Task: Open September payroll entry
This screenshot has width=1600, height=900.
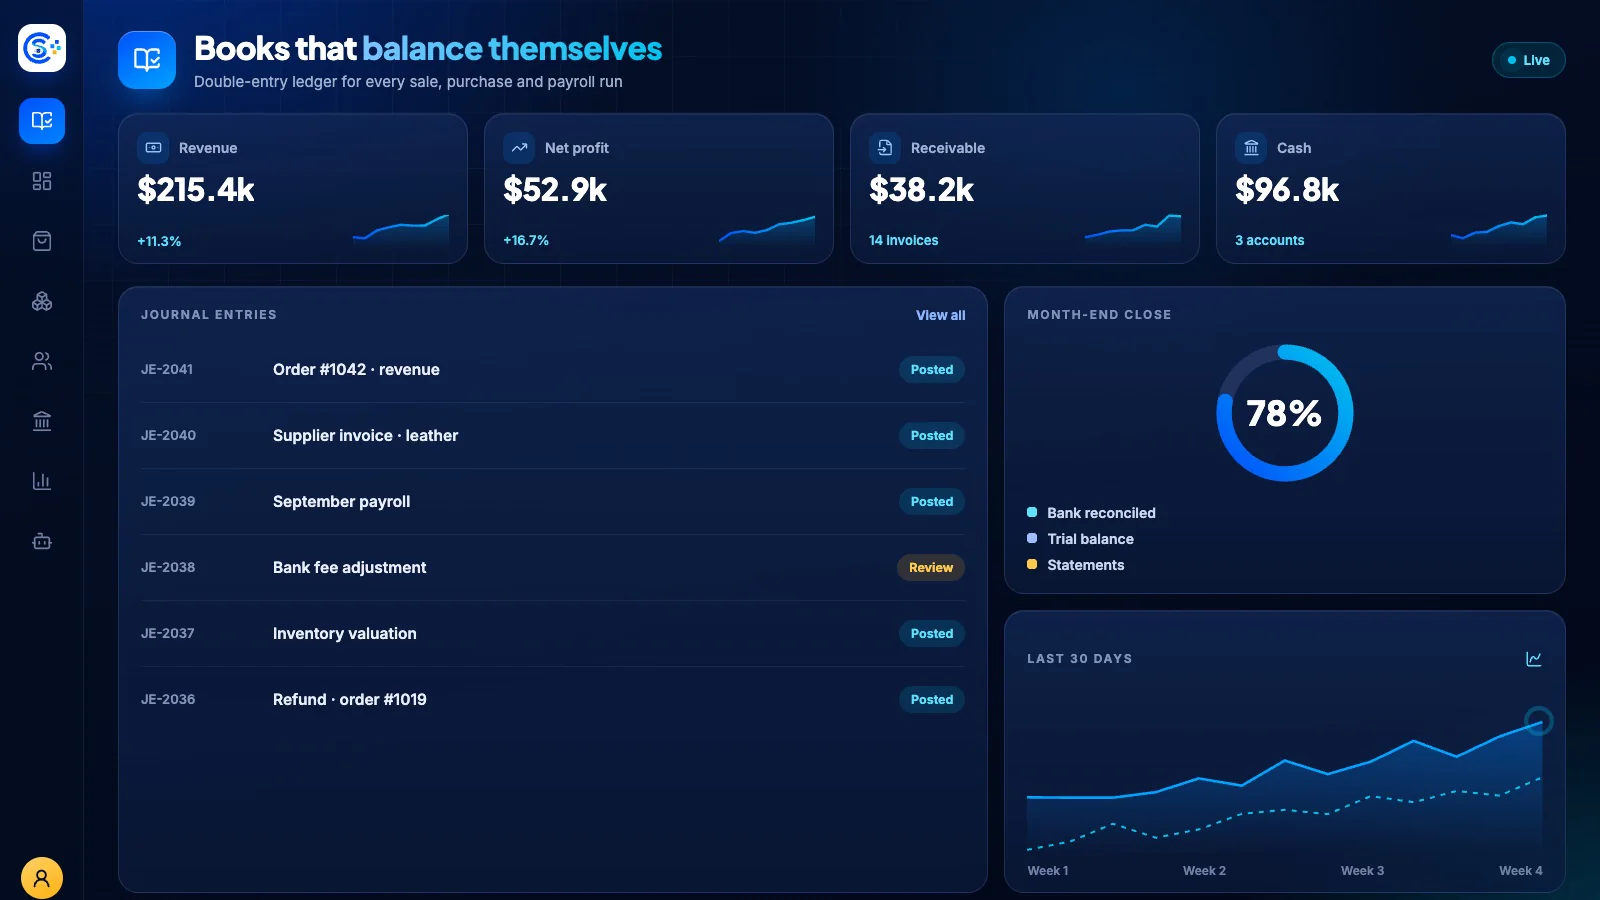Action: coord(341,501)
